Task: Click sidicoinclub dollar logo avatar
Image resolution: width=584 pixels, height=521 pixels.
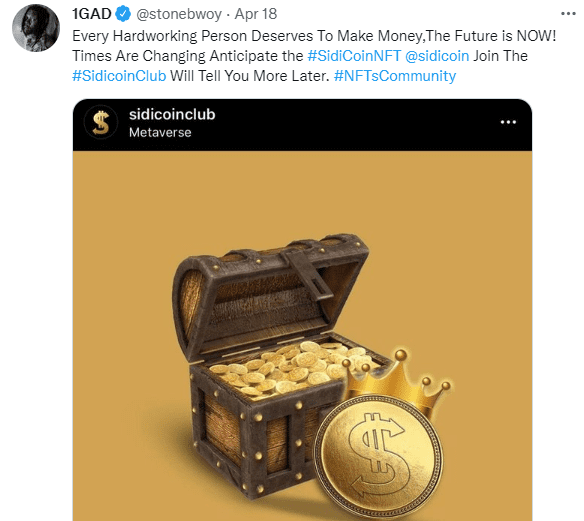Action: pyautogui.click(x=101, y=122)
